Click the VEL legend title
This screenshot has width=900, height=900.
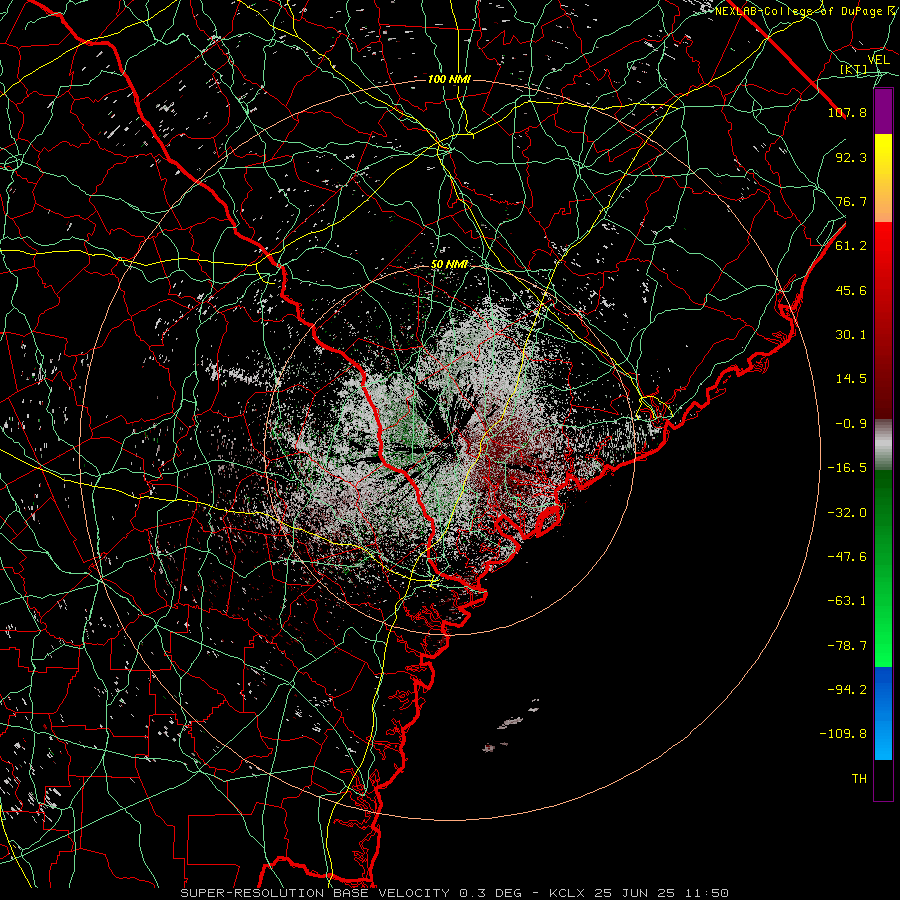(879, 60)
